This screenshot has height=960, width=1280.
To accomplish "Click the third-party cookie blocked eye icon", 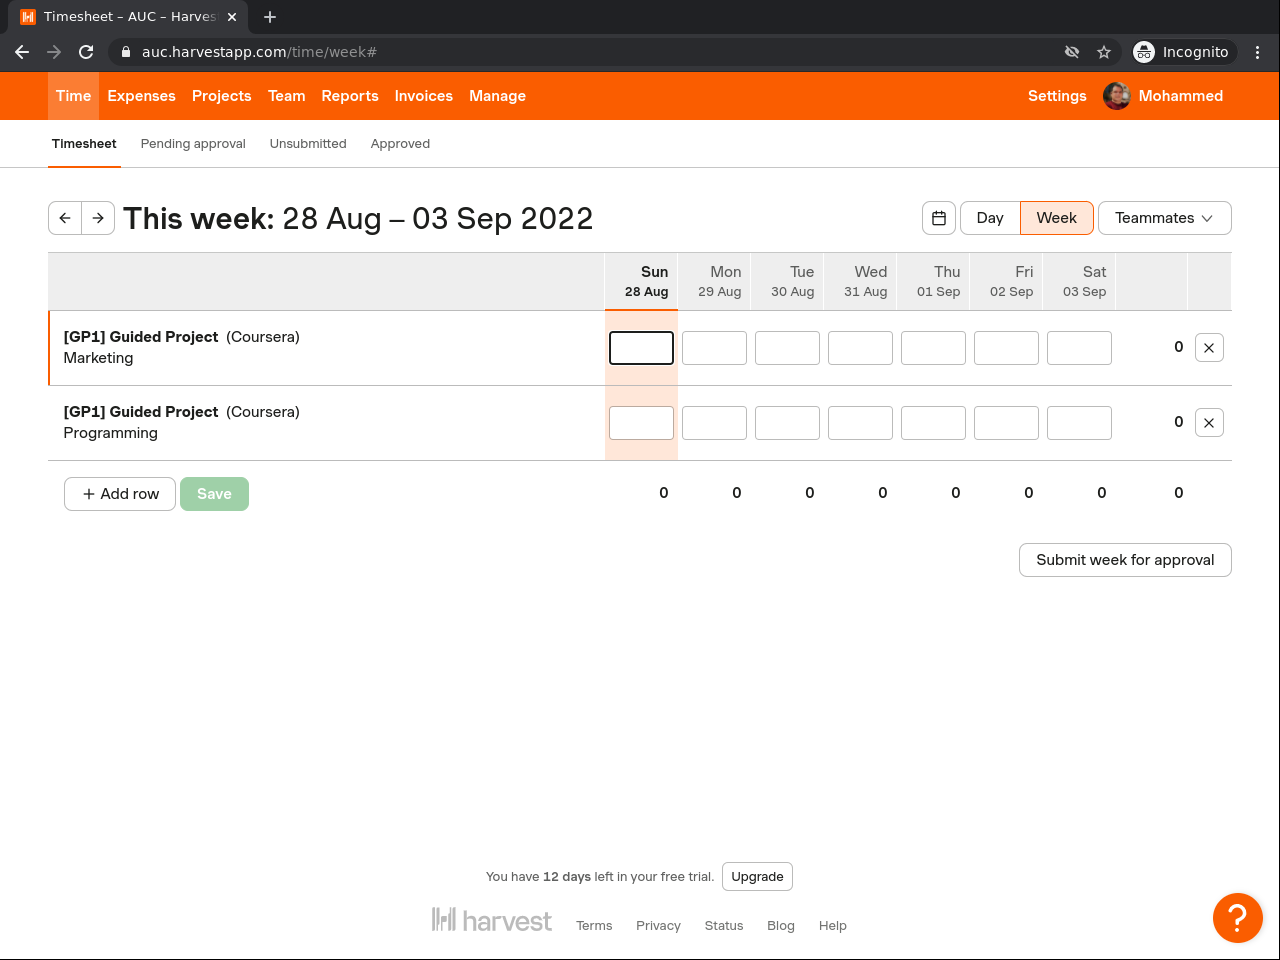I will [1072, 52].
